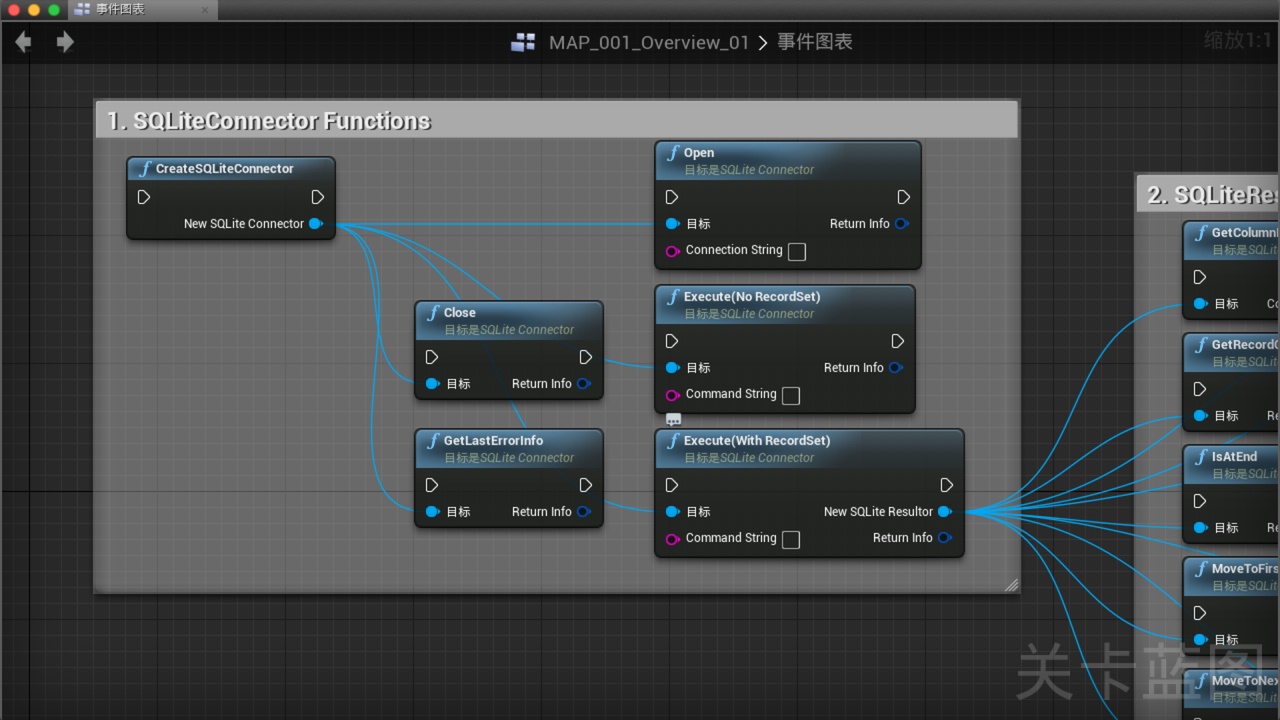Screen dimensions: 1280x720
Task: Select the Execute(With RecordSet) node title
Action: pyautogui.click(x=757, y=441)
